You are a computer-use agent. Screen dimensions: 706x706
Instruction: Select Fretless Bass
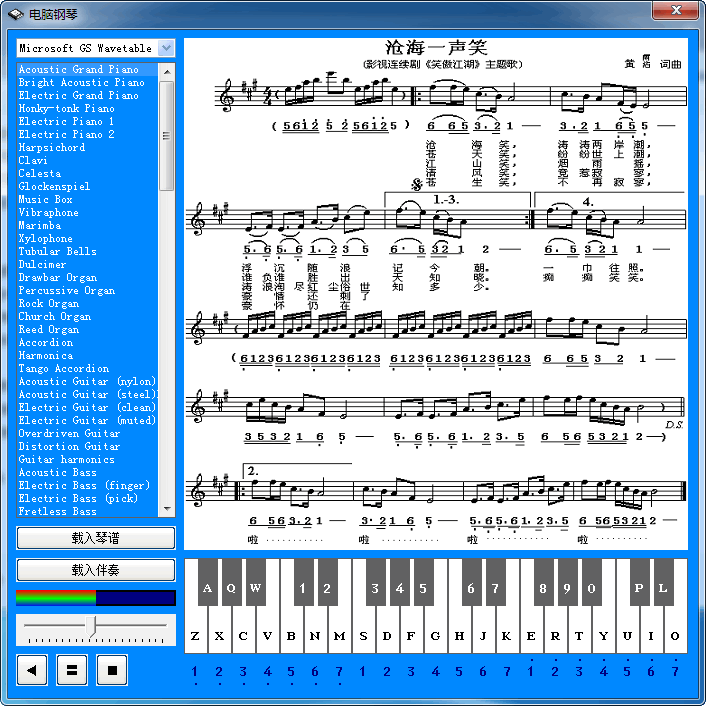[88, 511]
